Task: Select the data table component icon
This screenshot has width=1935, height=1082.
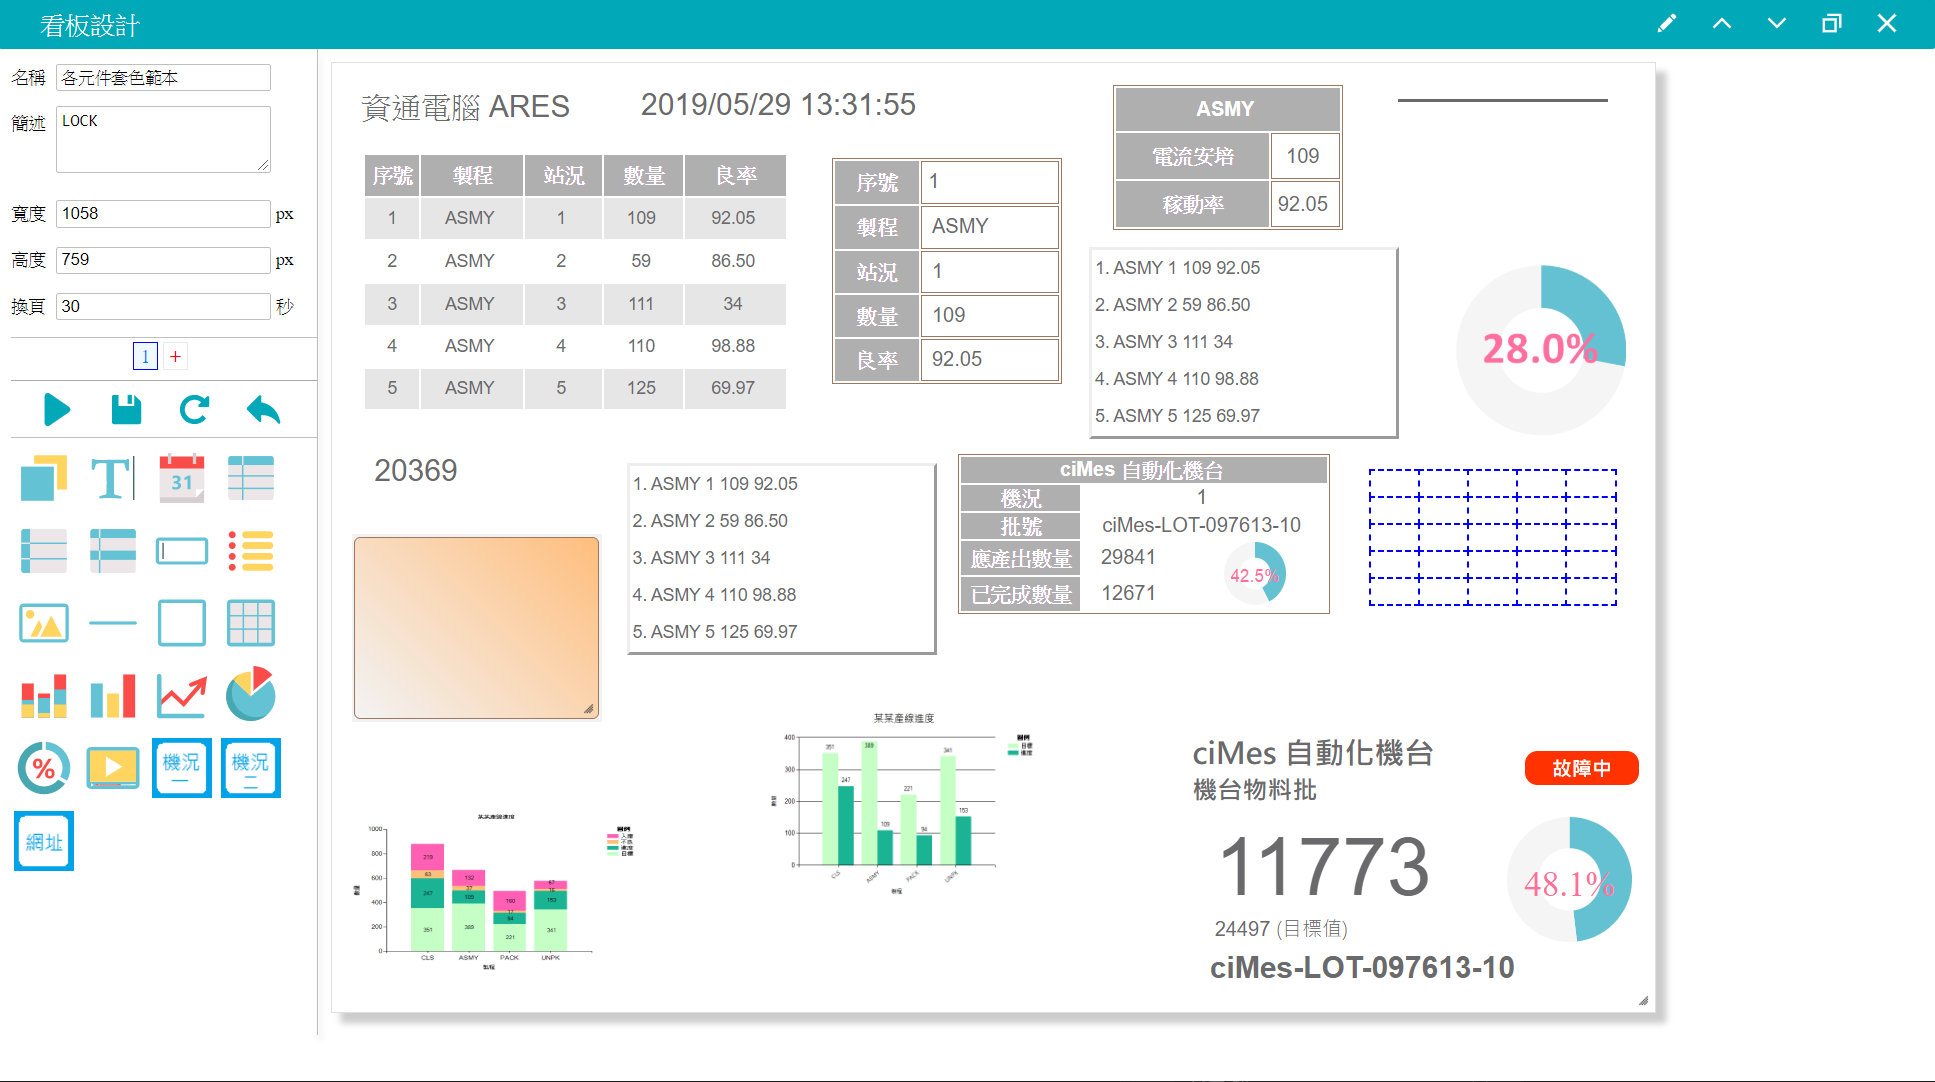Action: (x=251, y=478)
